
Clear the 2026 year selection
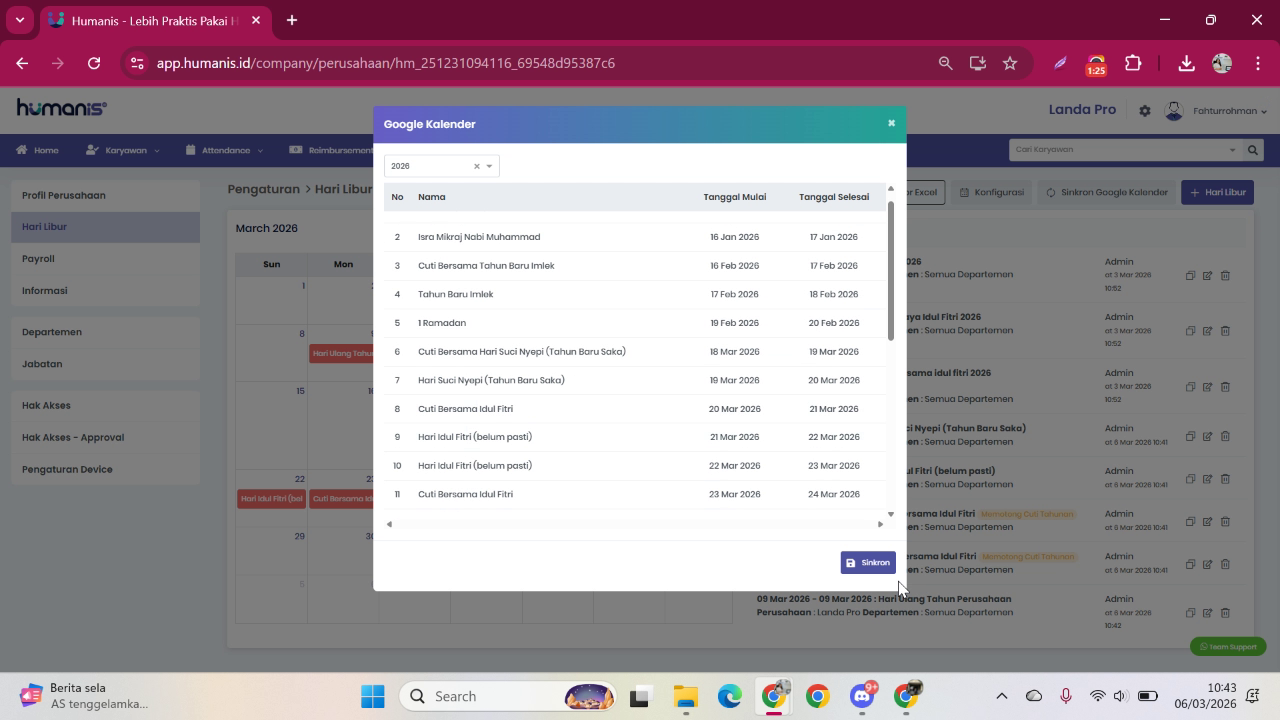[476, 166]
